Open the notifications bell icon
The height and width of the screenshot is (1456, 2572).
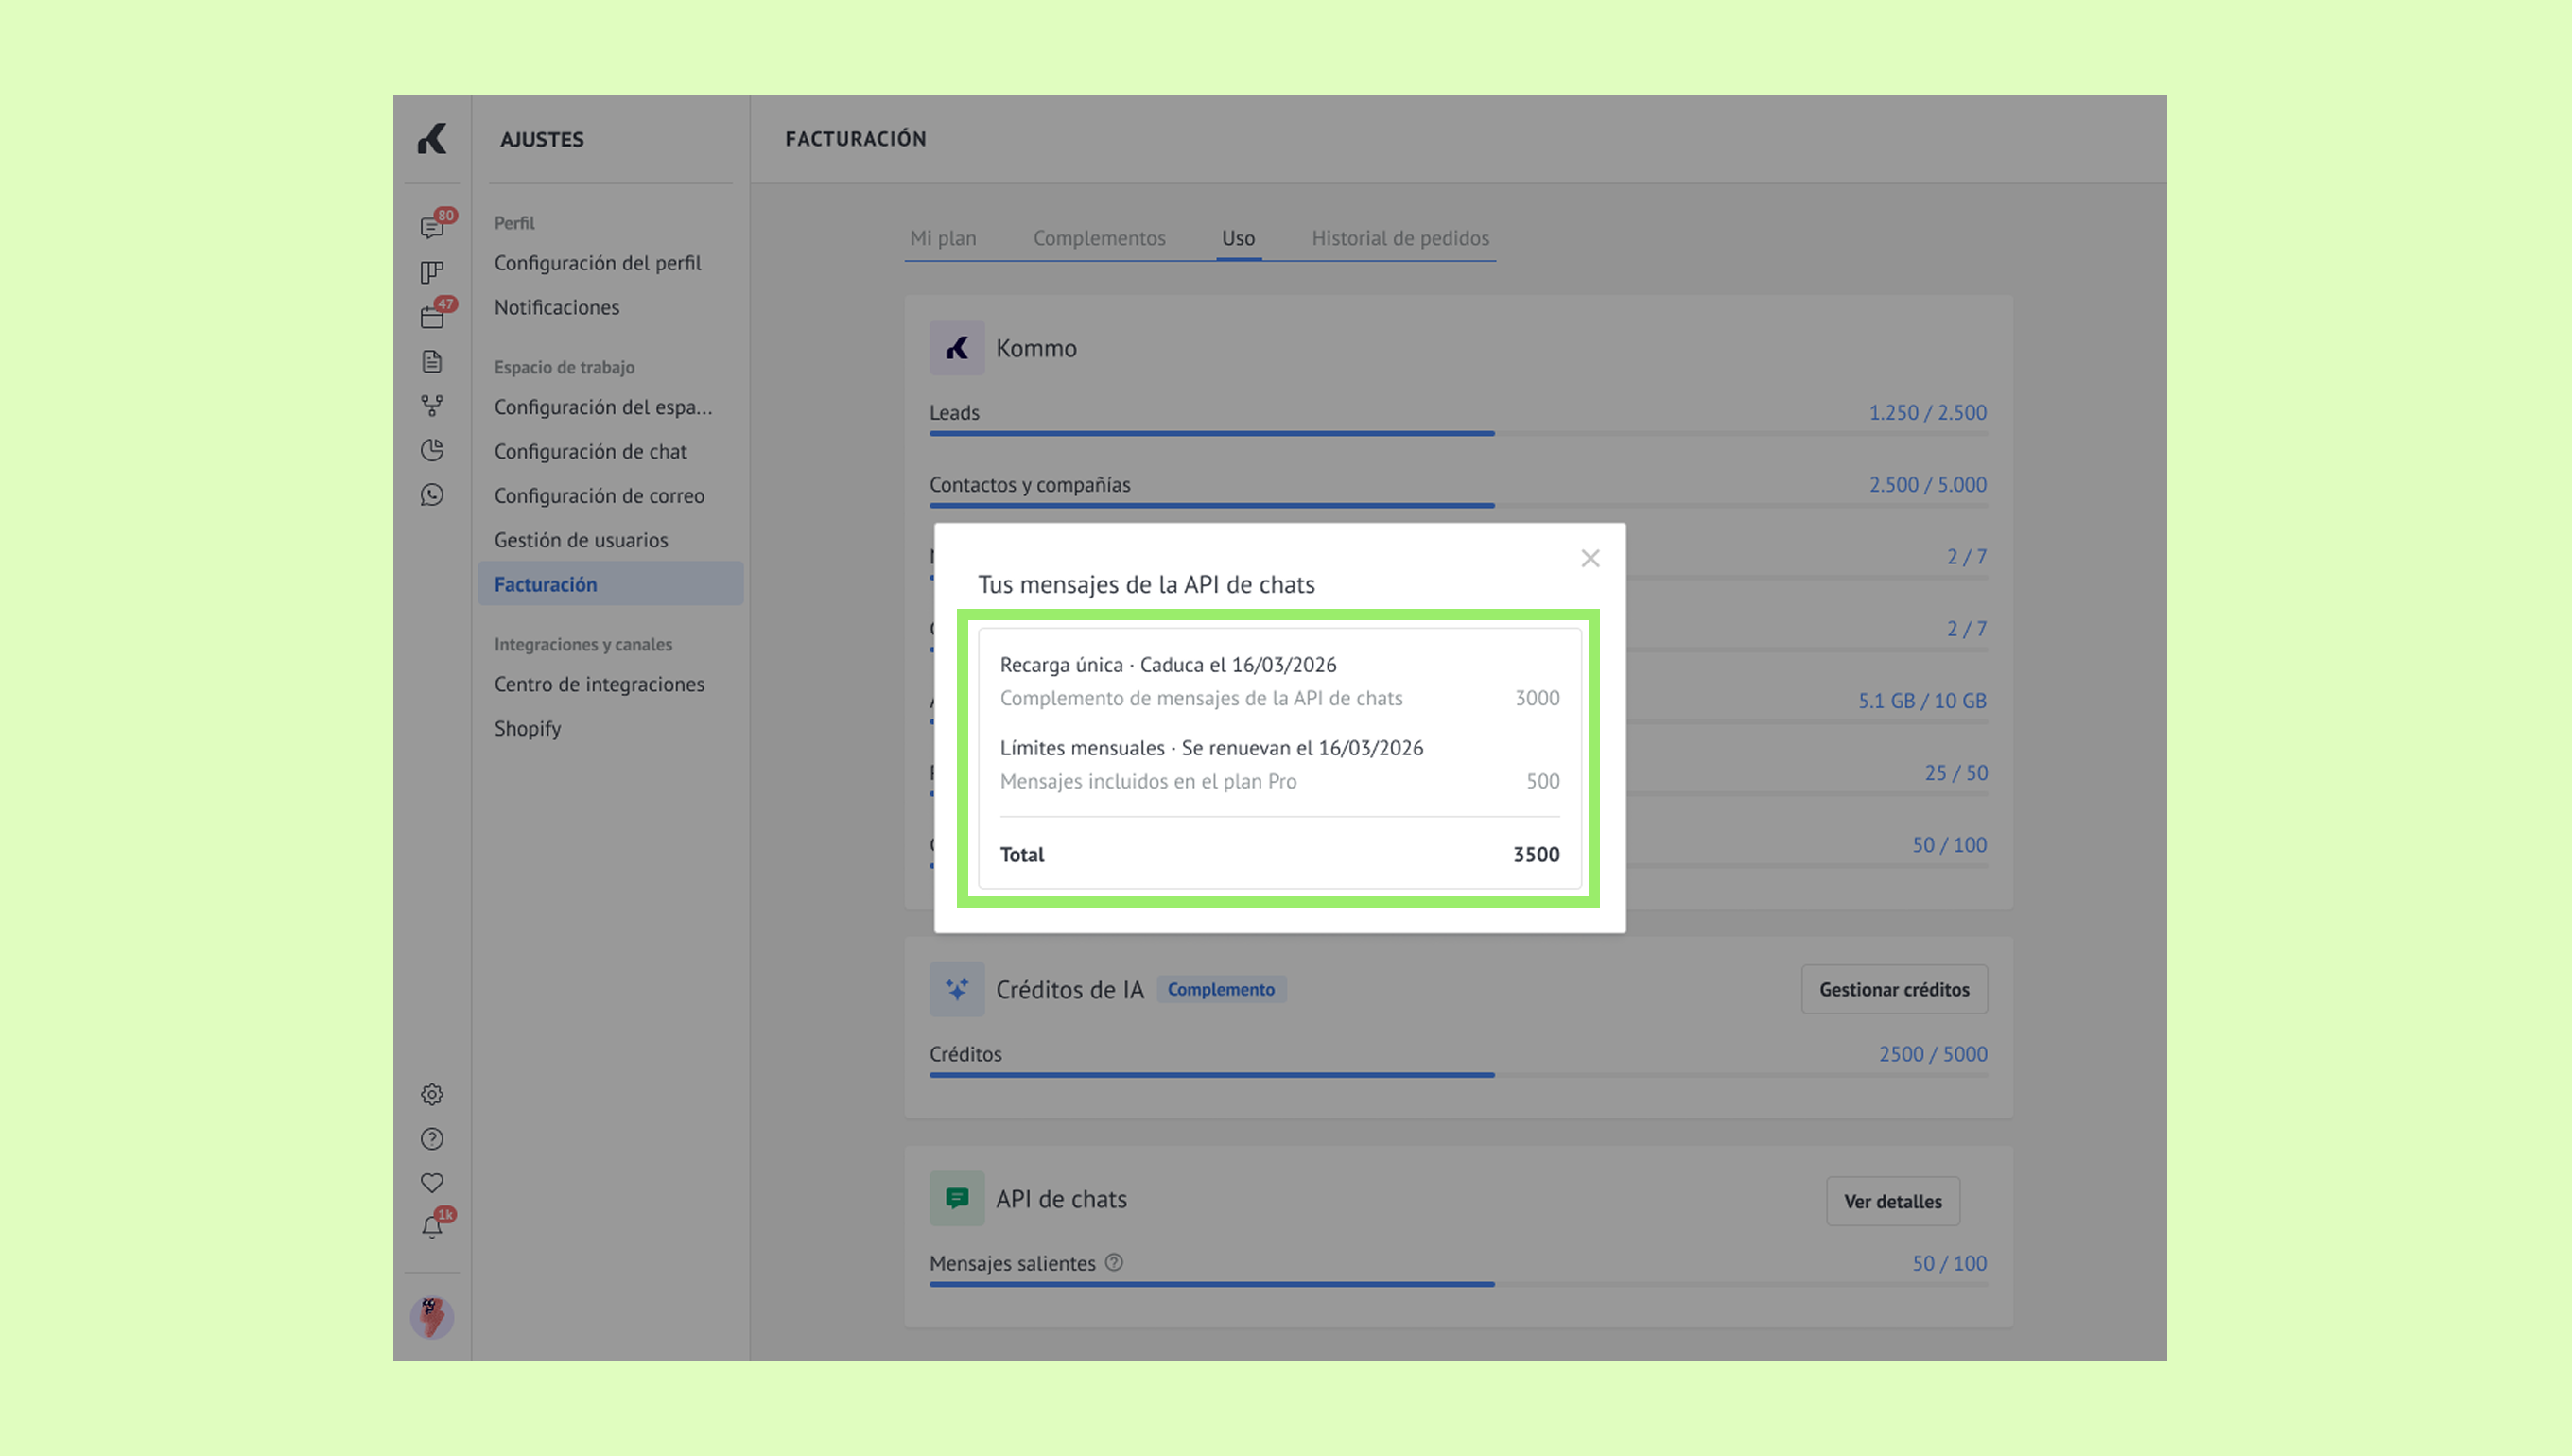pos(432,1227)
